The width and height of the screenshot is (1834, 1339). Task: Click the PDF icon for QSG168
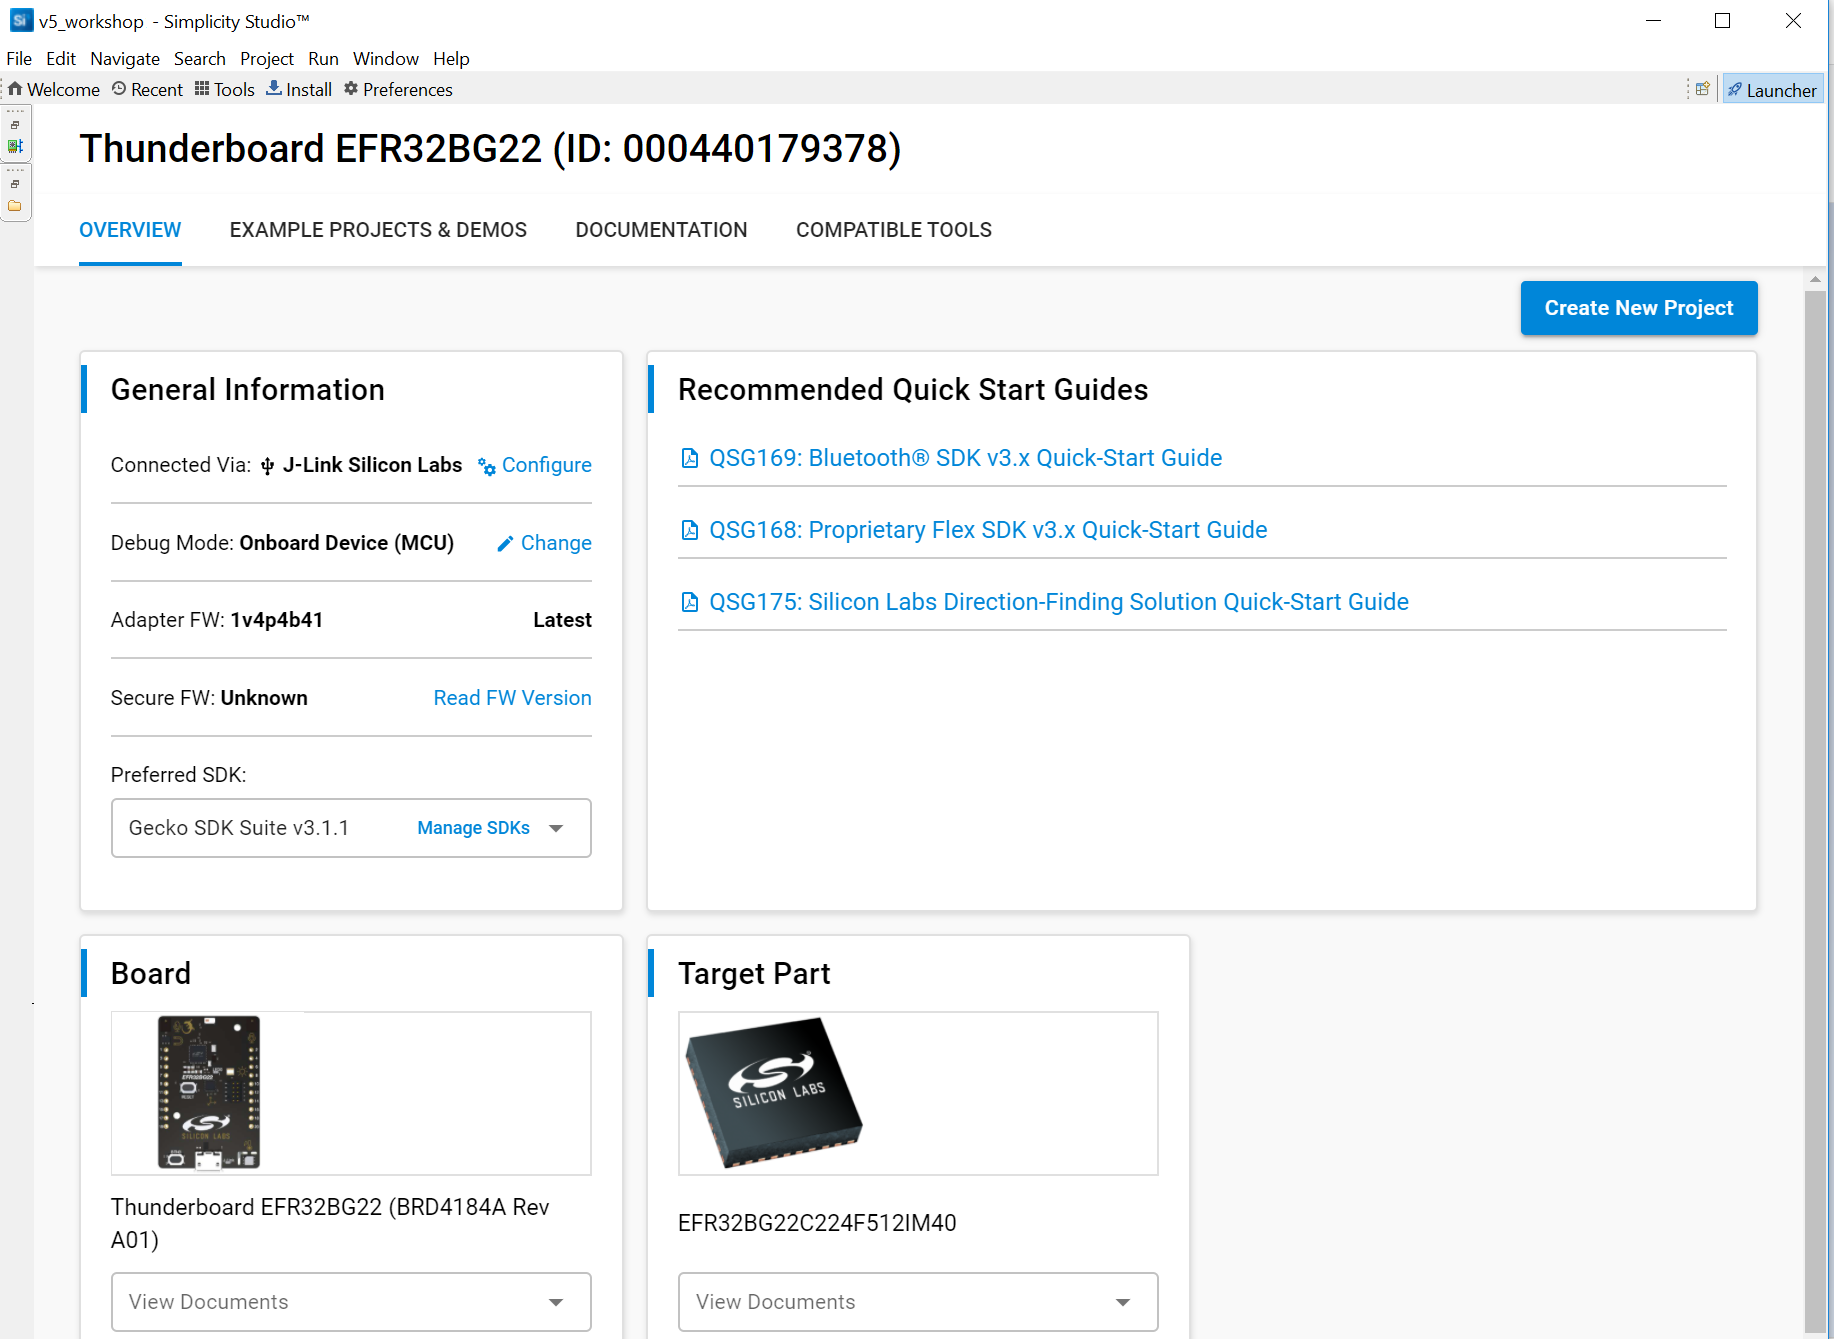(689, 530)
